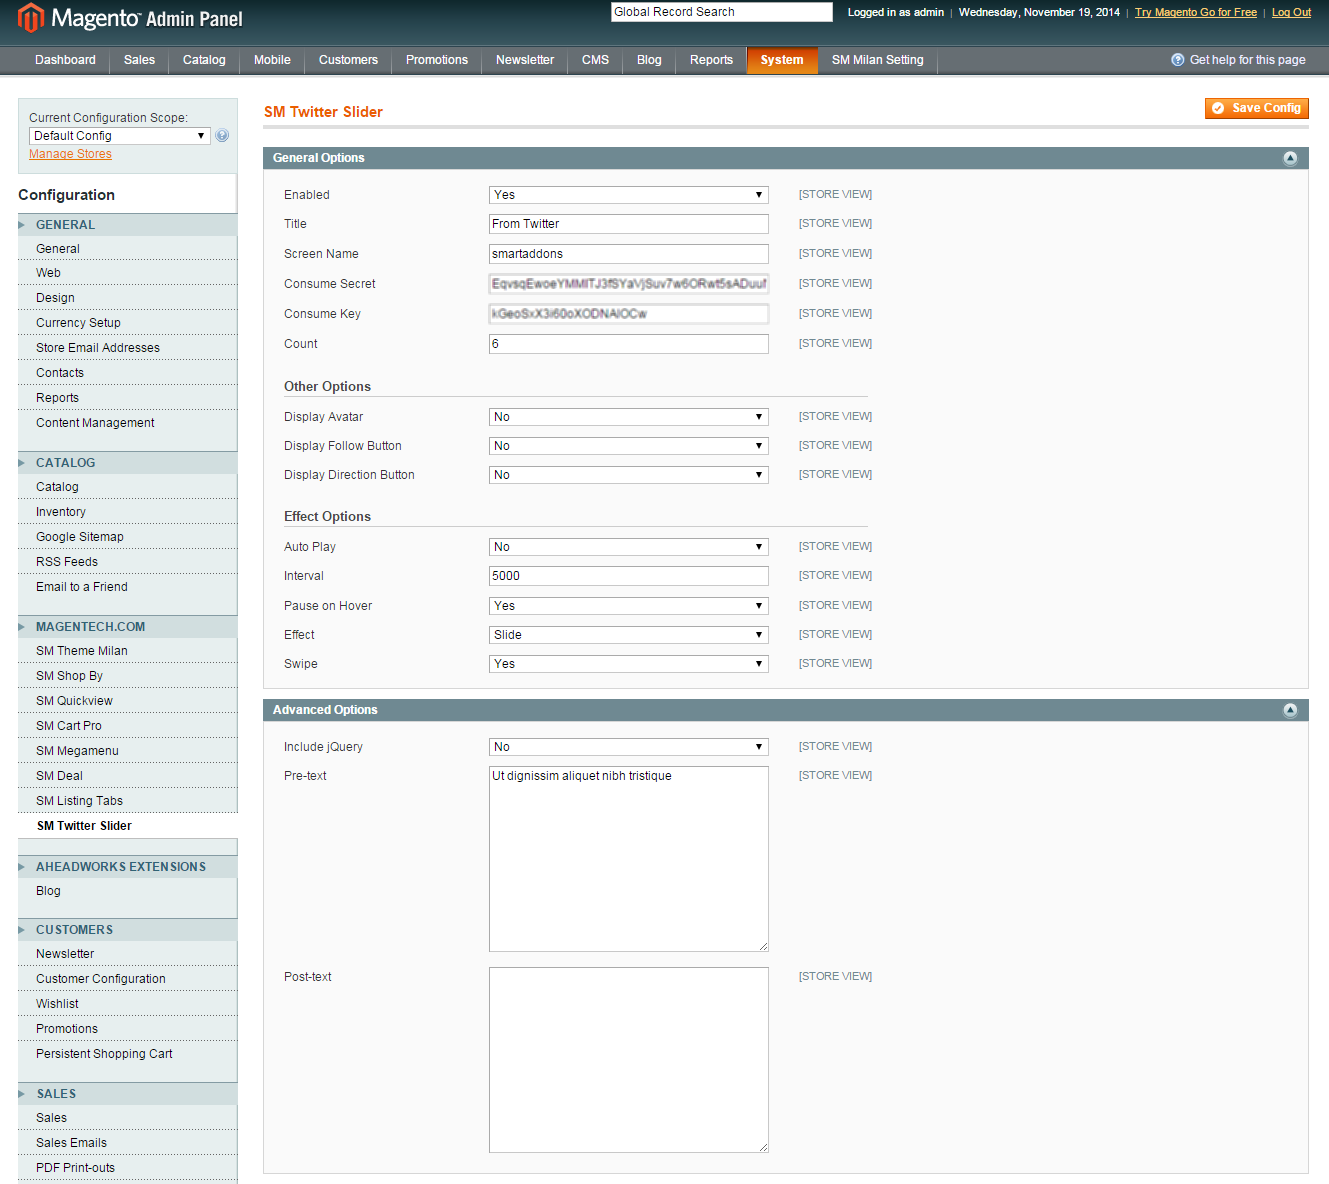Click the Title input field
Screen dimensions: 1329x1184
pyautogui.click(x=629, y=224)
